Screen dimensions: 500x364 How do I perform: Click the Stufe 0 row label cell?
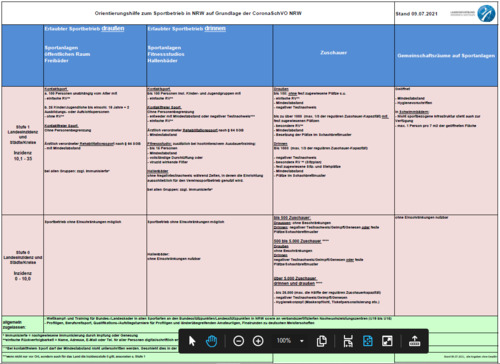[23, 265]
